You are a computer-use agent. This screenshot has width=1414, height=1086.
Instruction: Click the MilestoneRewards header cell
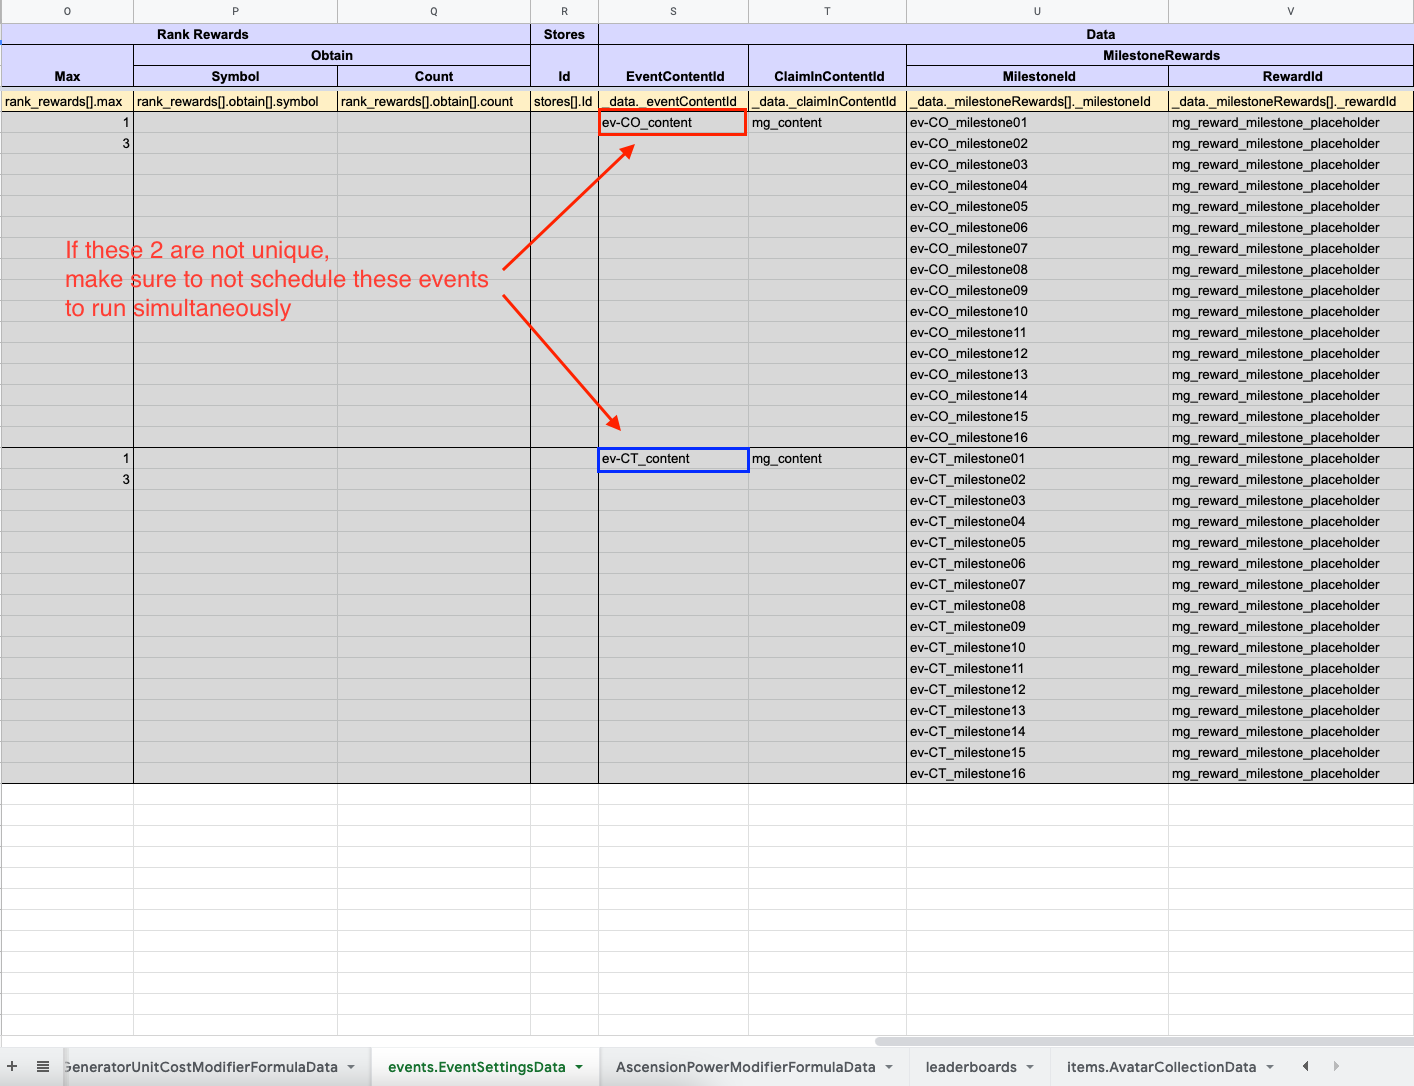click(x=1160, y=55)
